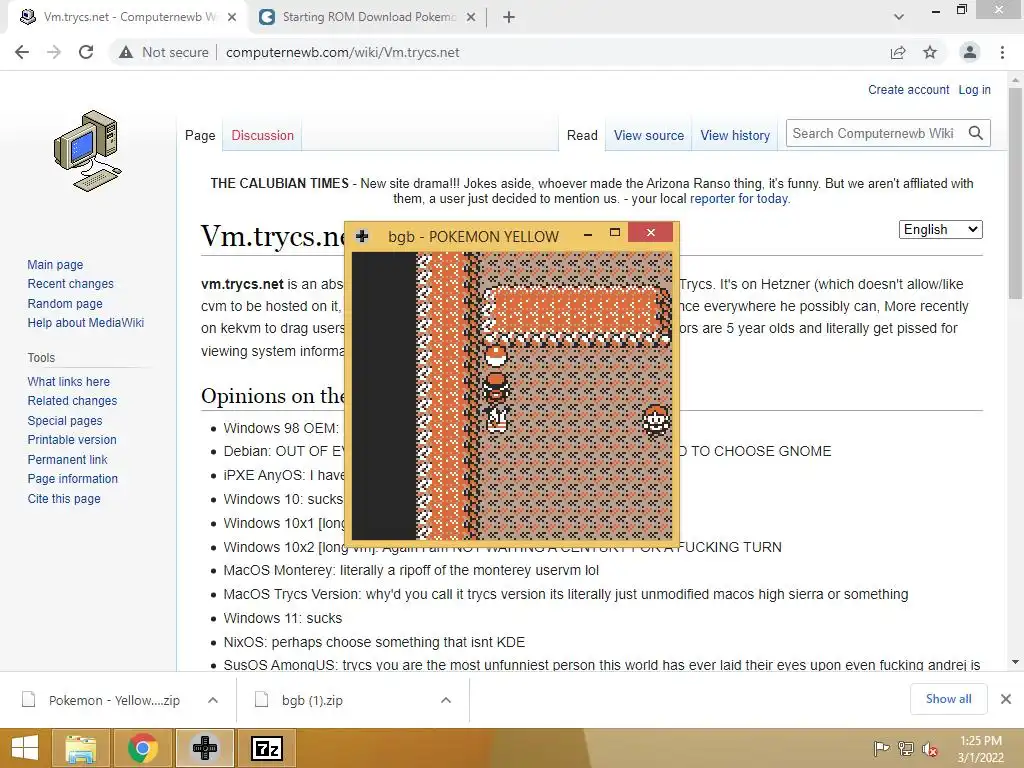
Task: Click the Log in link
Action: (974, 89)
